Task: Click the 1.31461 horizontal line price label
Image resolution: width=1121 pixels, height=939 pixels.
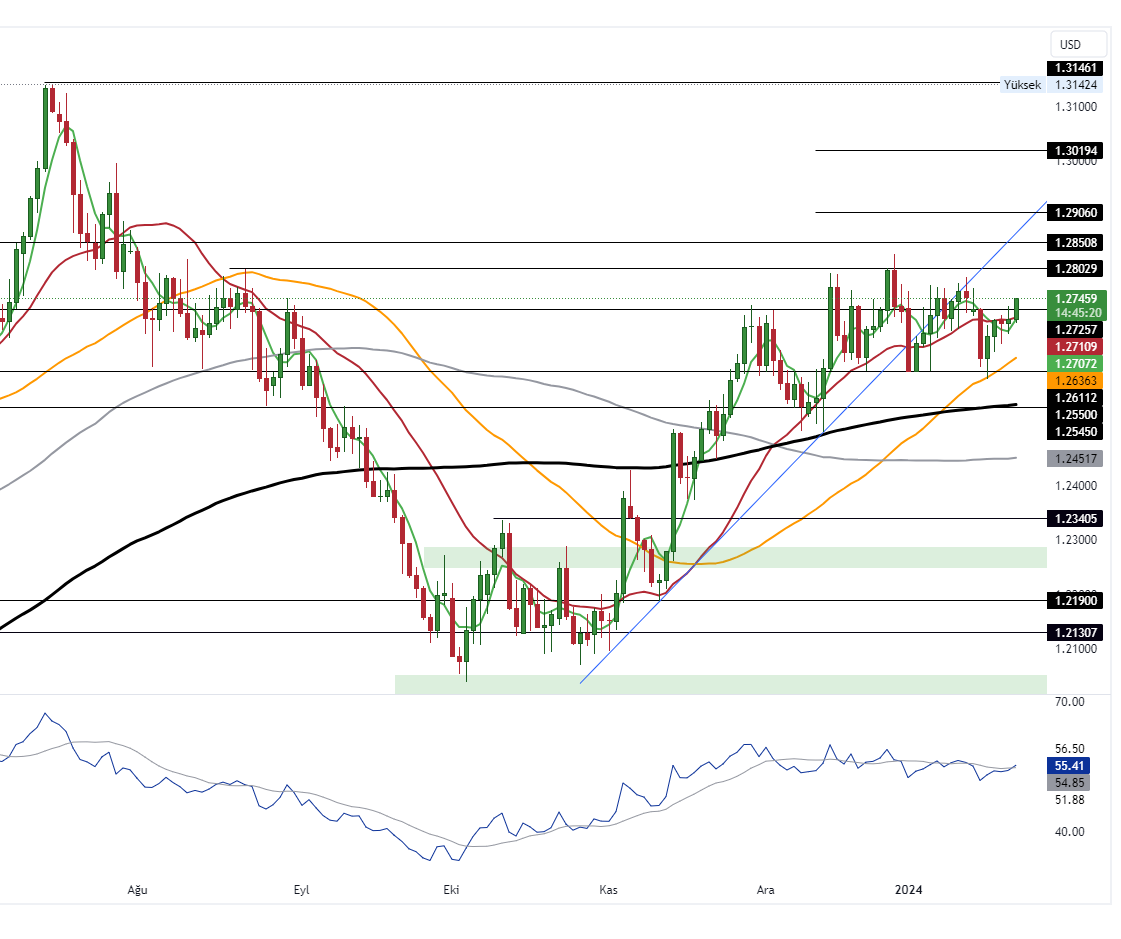Action: tap(1075, 68)
